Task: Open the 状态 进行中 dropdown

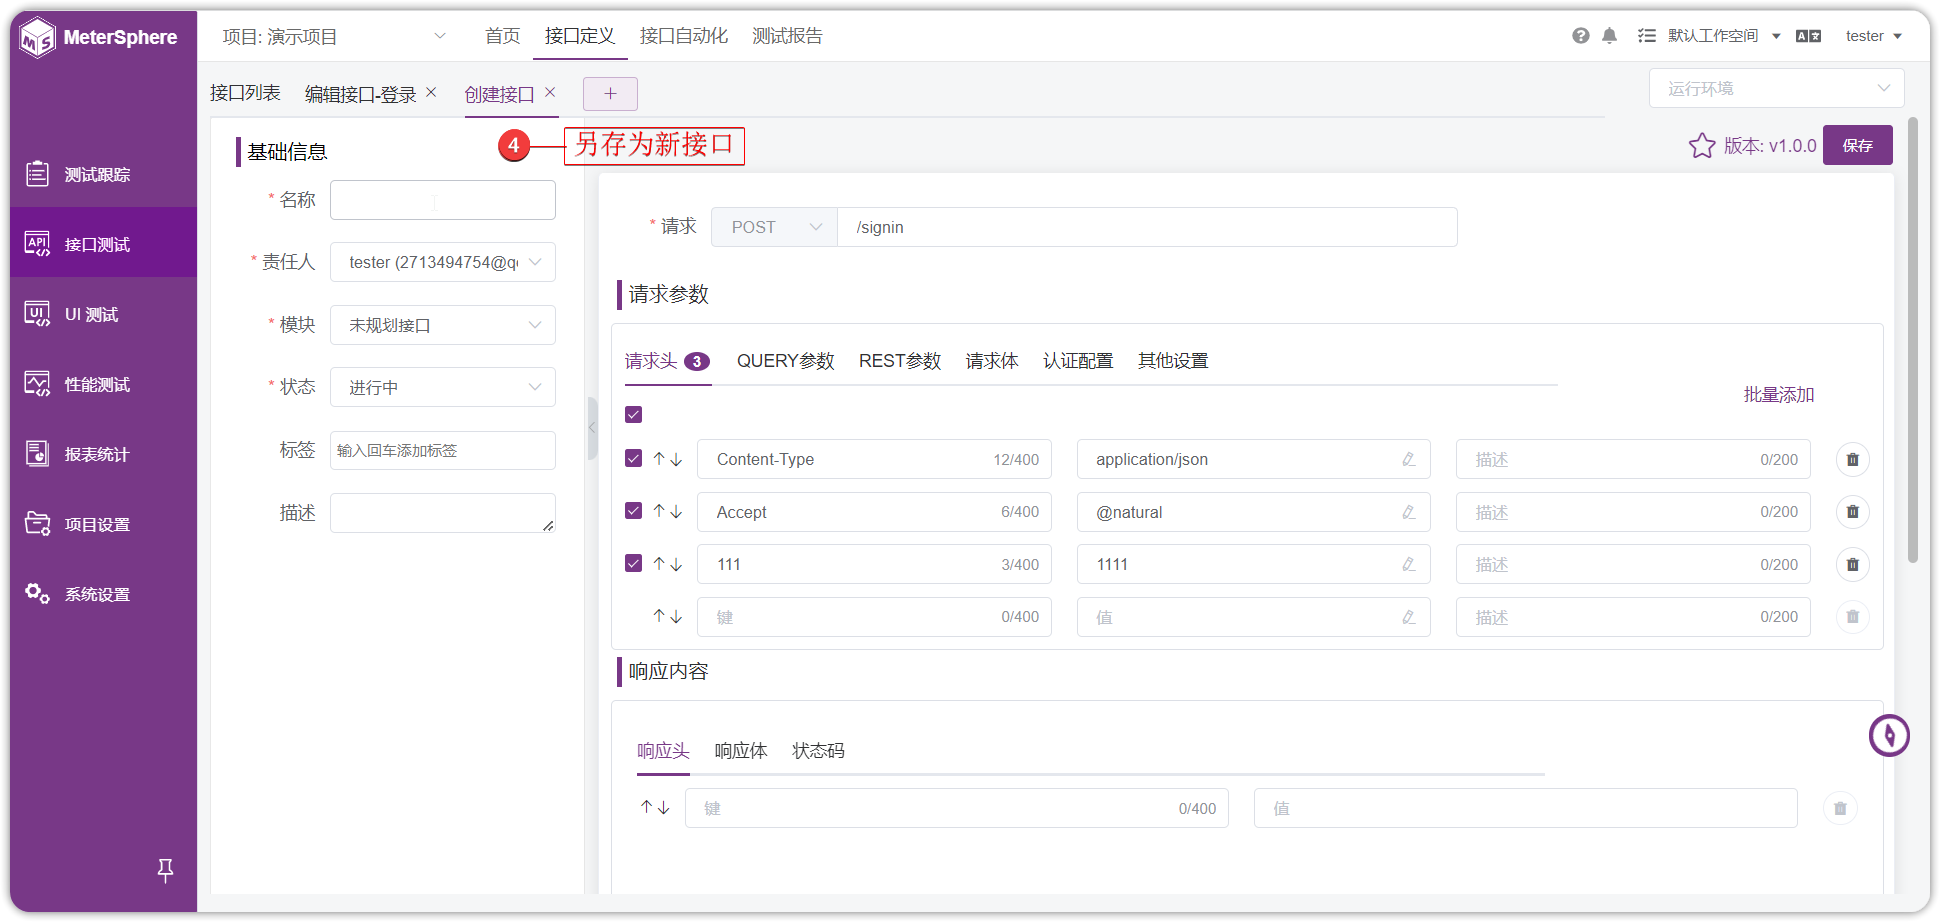Action: tap(442, 387)
